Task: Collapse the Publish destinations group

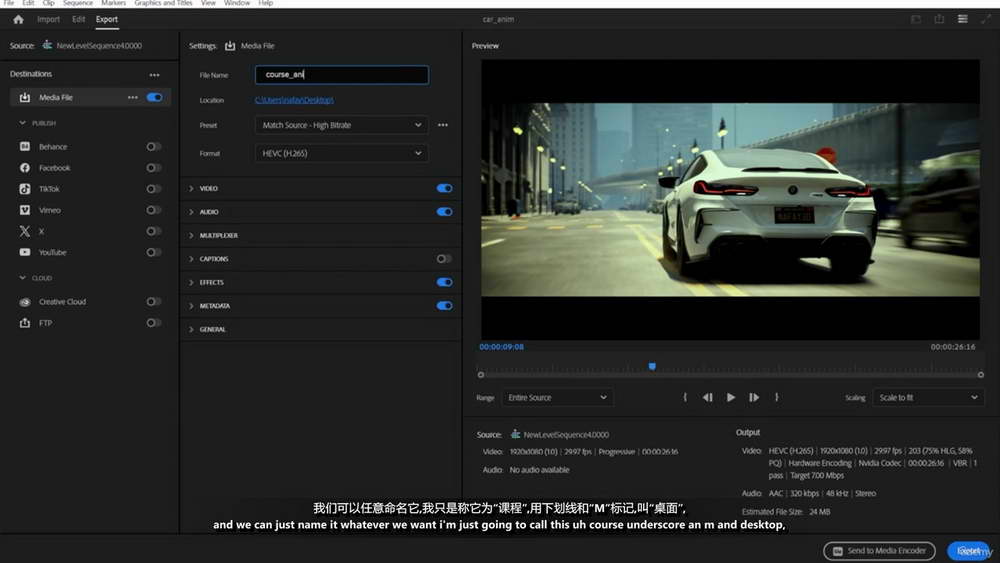Action: [22, 123]
